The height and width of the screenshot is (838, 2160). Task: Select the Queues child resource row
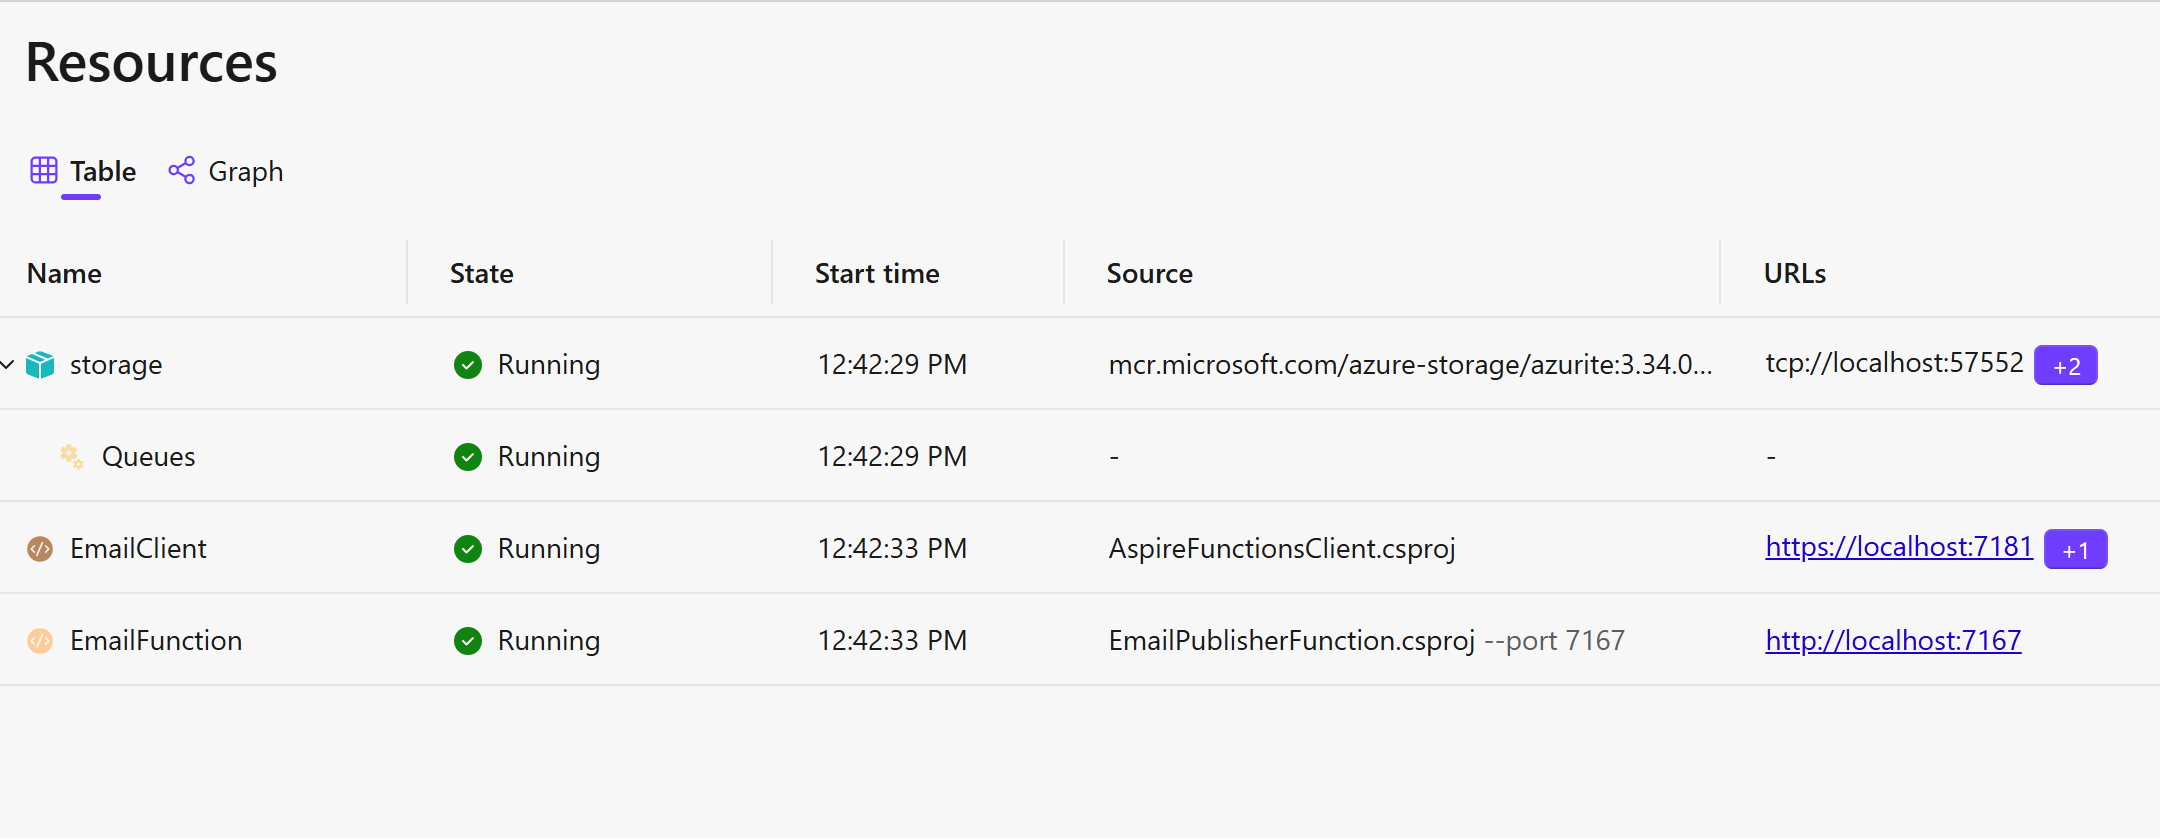pos(1080,456)
